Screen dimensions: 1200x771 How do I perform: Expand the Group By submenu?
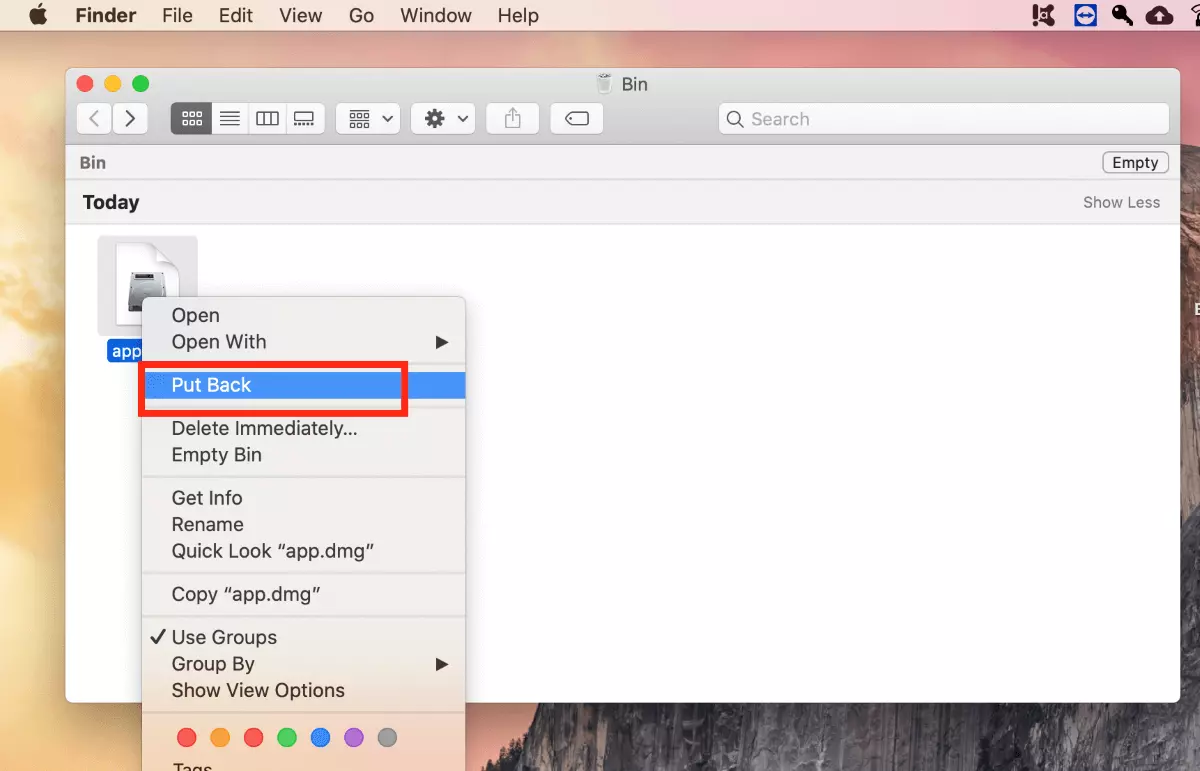pyautogui.click(x=304, y=664)
